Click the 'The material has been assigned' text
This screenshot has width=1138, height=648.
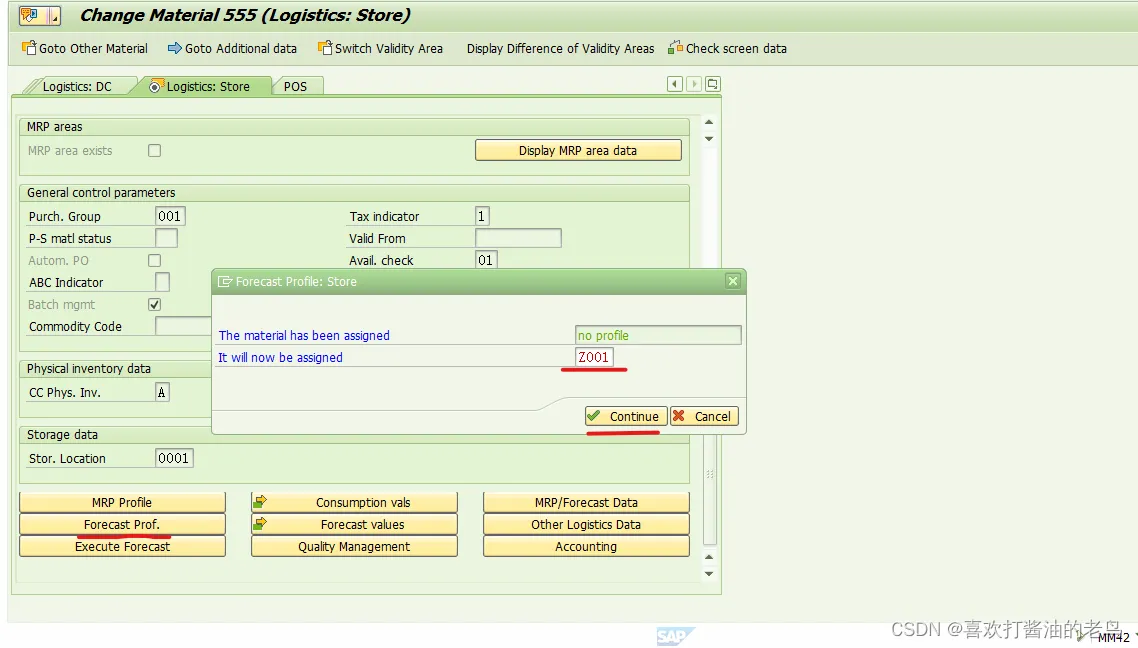(x=304, y=335)
